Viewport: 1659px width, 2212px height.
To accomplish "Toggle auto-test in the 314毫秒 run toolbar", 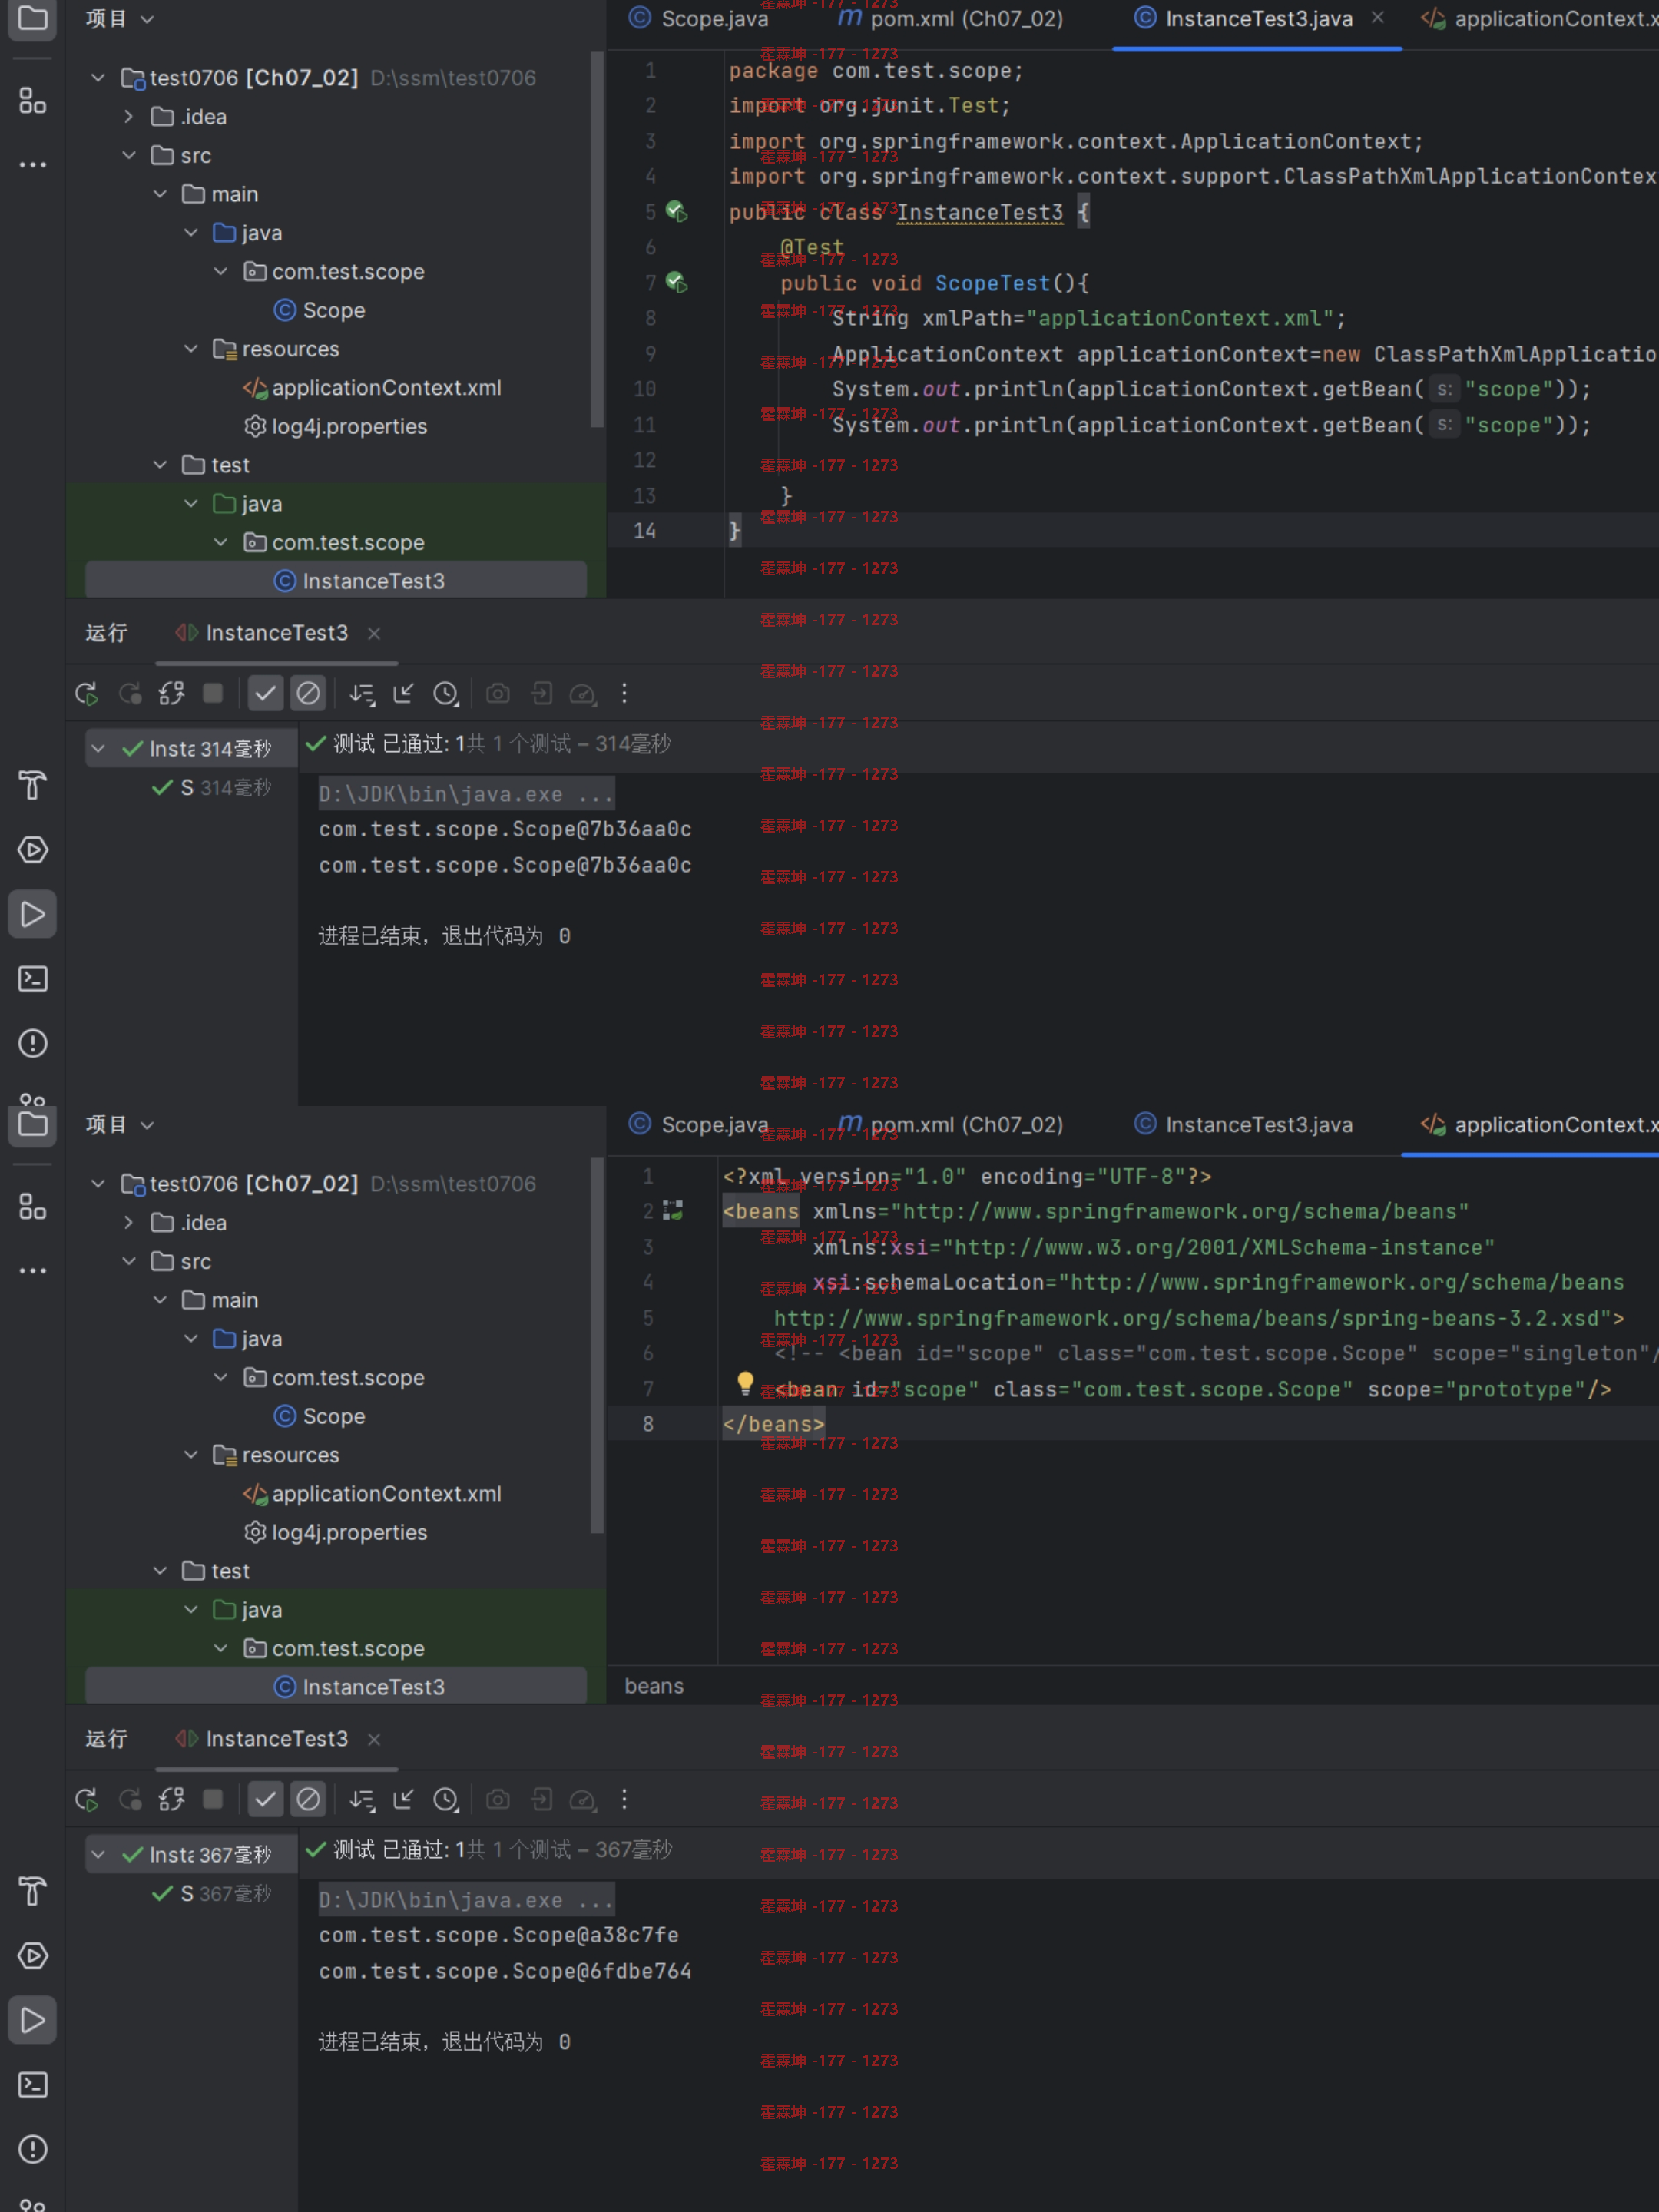I will click(x=172, y=693).
